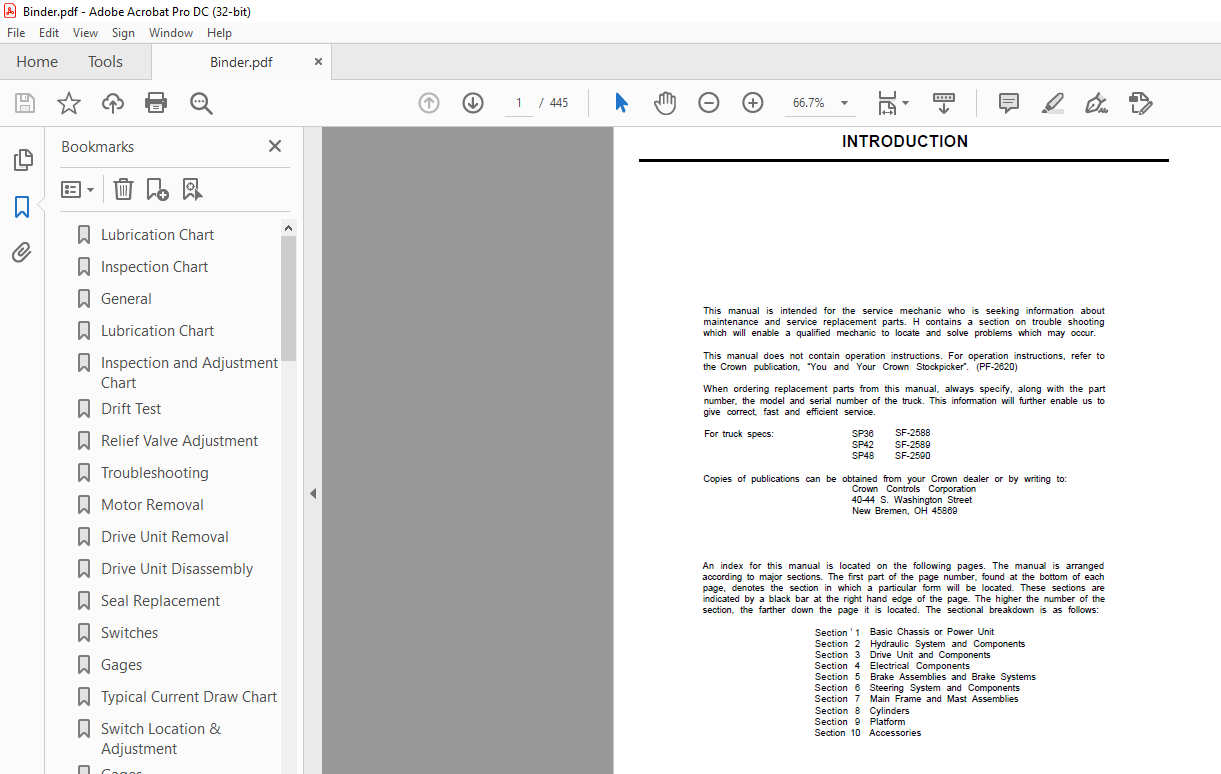The width and height of the screenshot is (1221, 774).
Task: Delete the selected bookmark
Action: click(123, 189)
